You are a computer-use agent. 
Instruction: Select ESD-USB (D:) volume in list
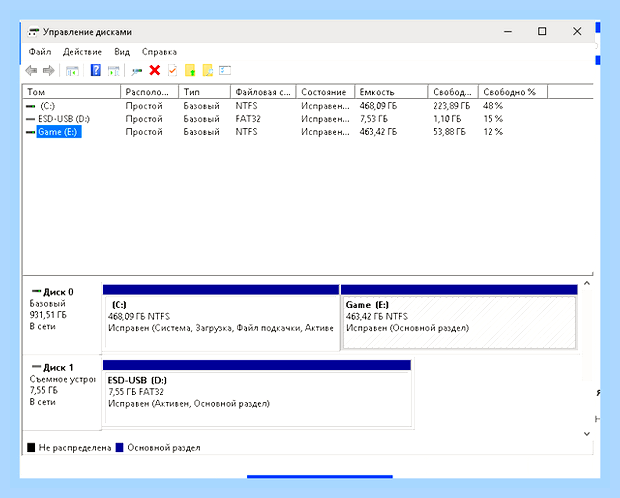pos(64,119)
